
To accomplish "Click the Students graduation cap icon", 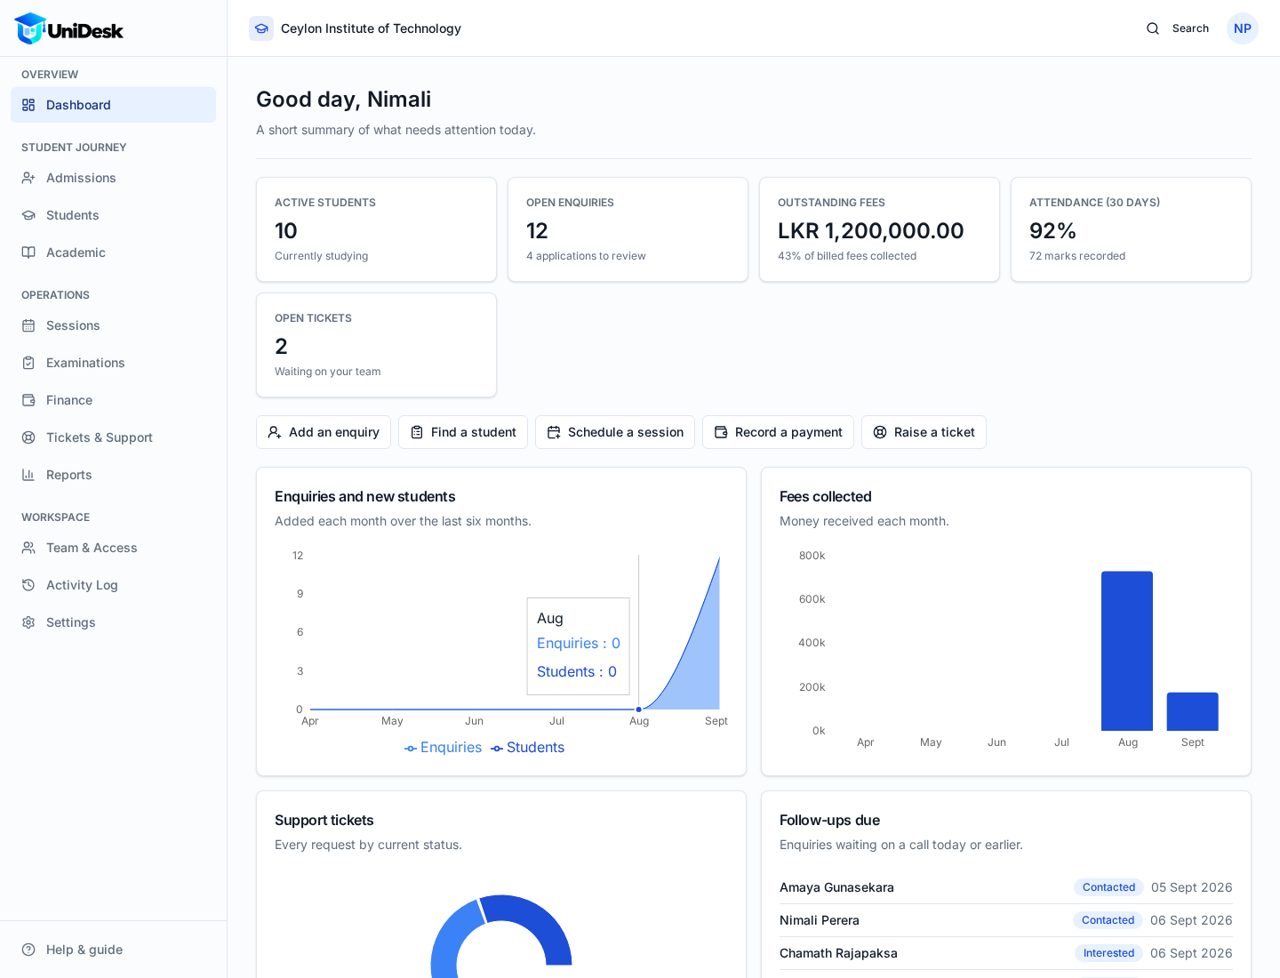I will pyautogui.click(x=29, y=215).
